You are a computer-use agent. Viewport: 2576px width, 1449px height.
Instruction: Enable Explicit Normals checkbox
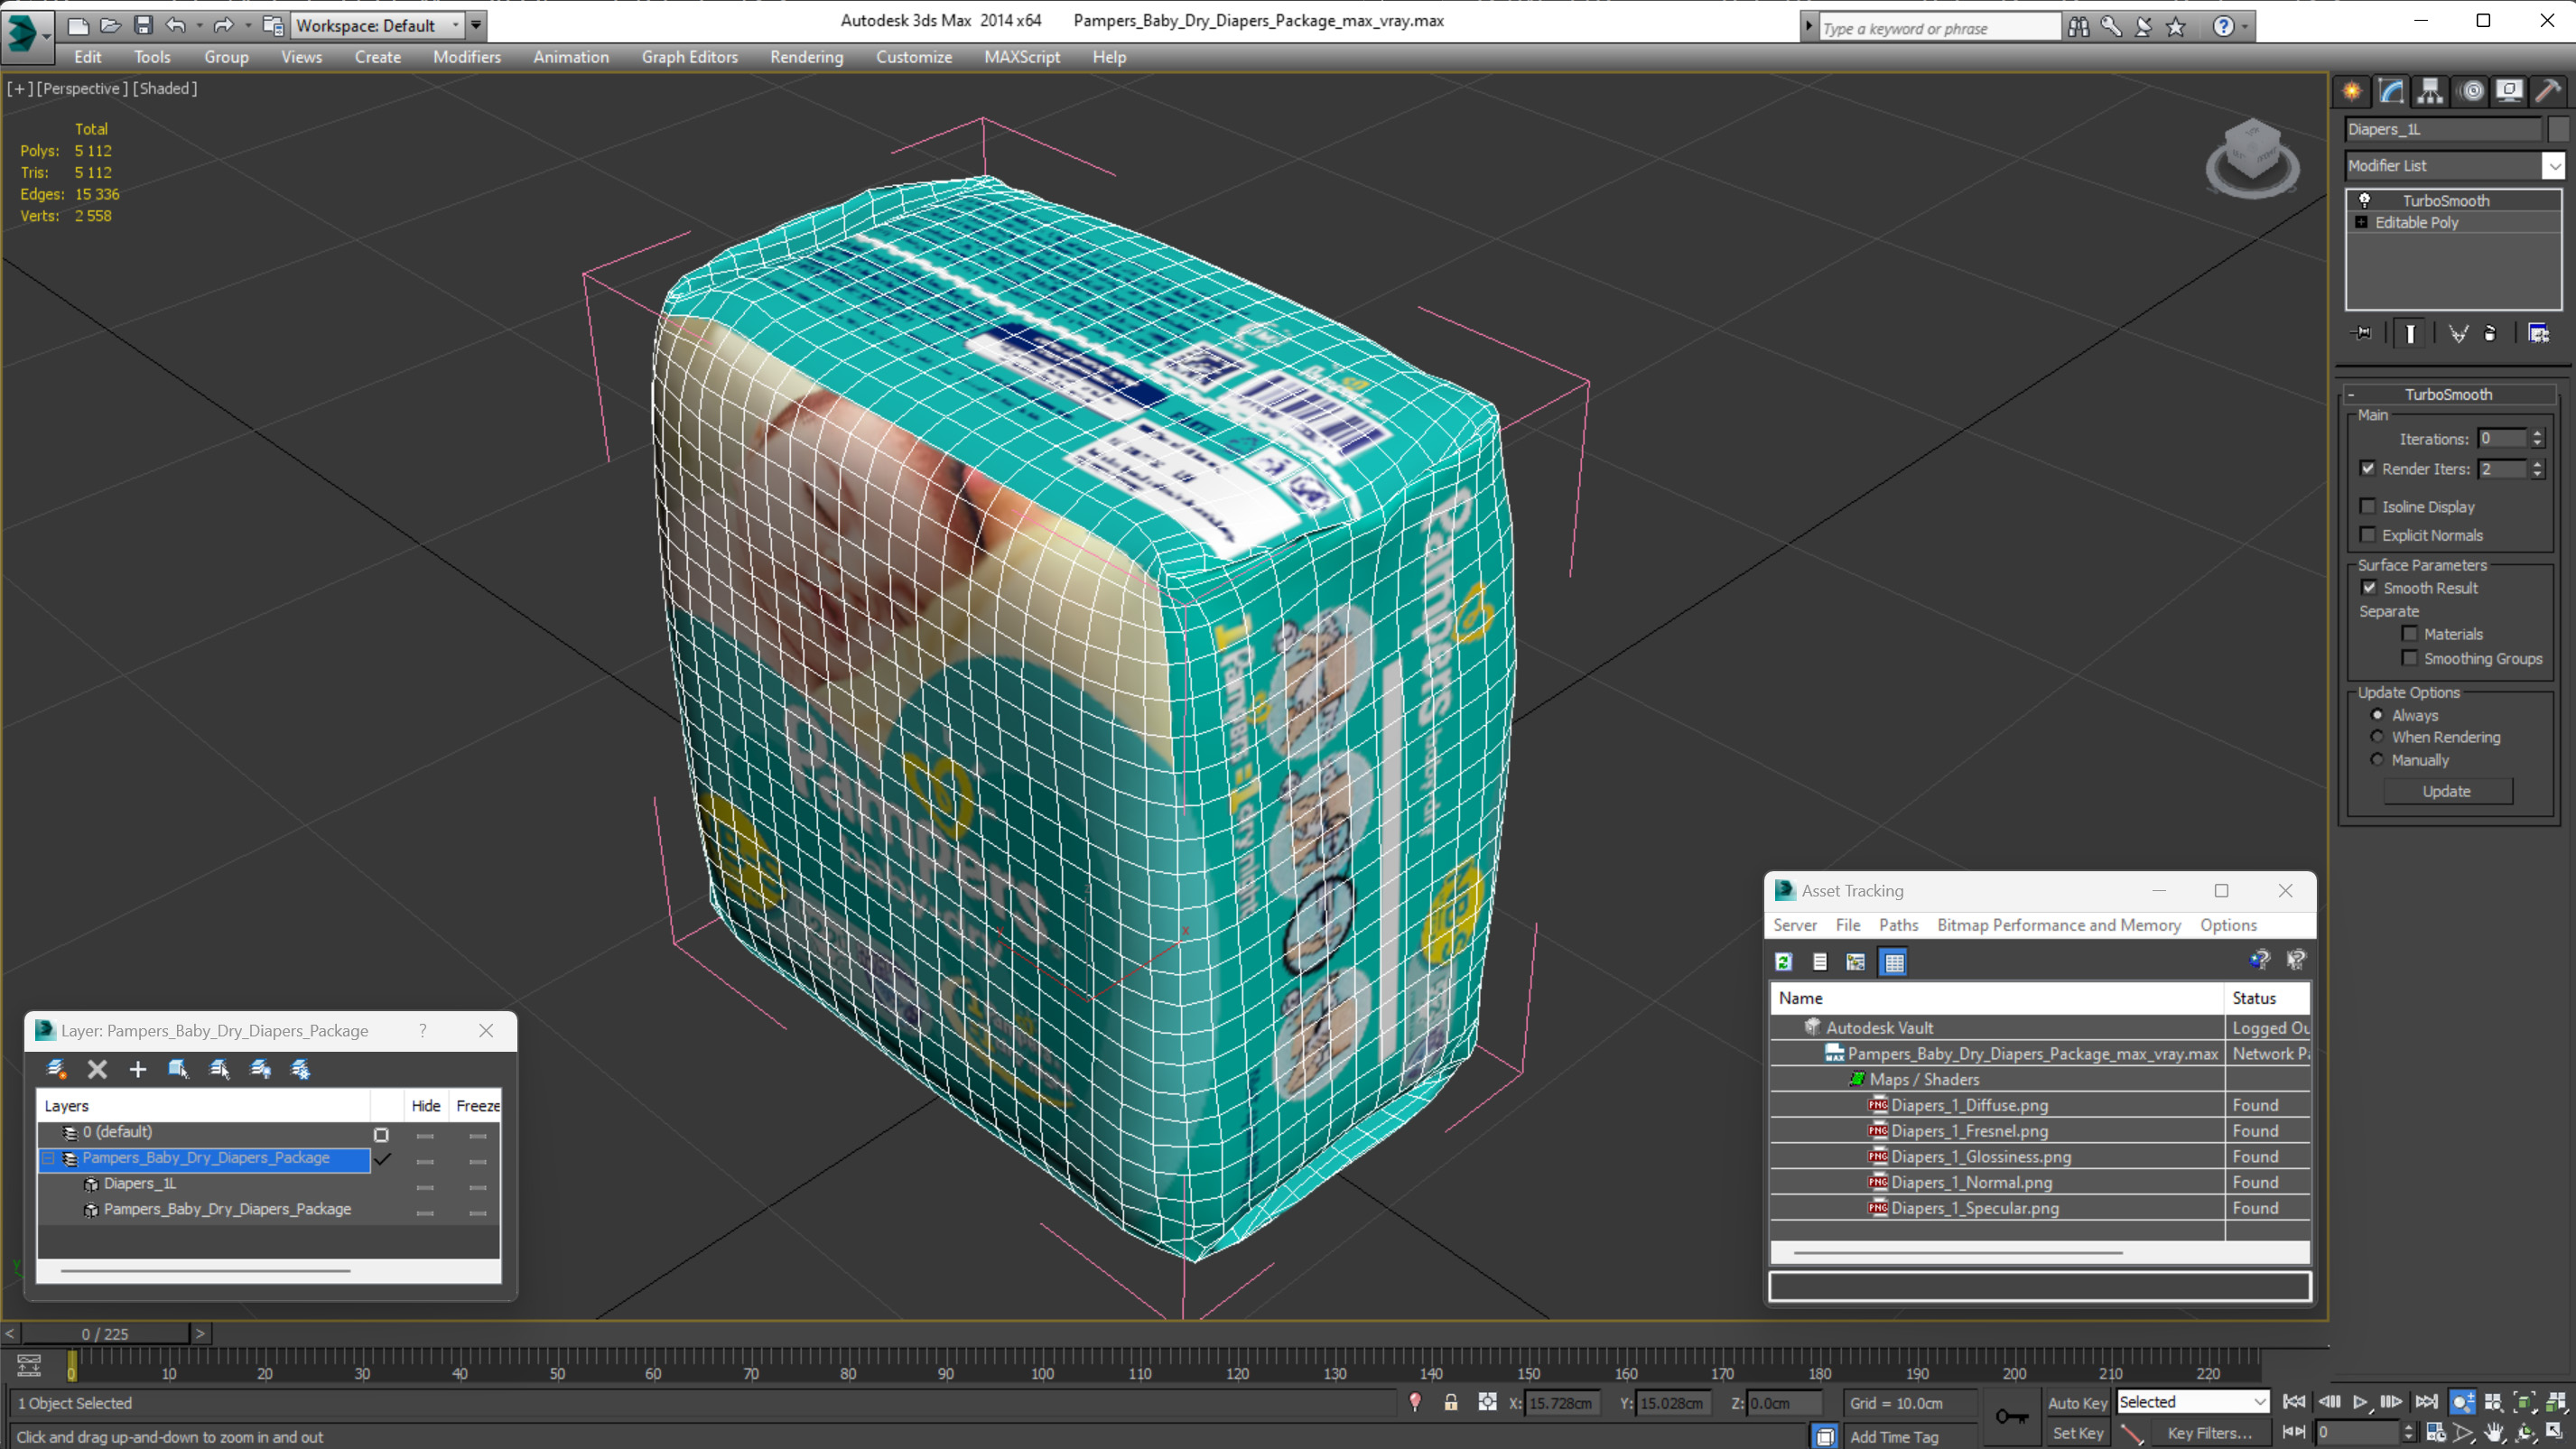(2368, 534)
